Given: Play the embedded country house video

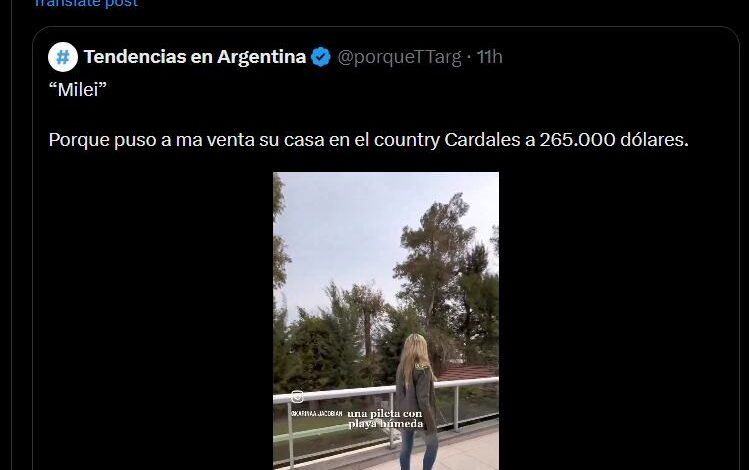Looking at the screenshot, I should (x=386, y=321).
